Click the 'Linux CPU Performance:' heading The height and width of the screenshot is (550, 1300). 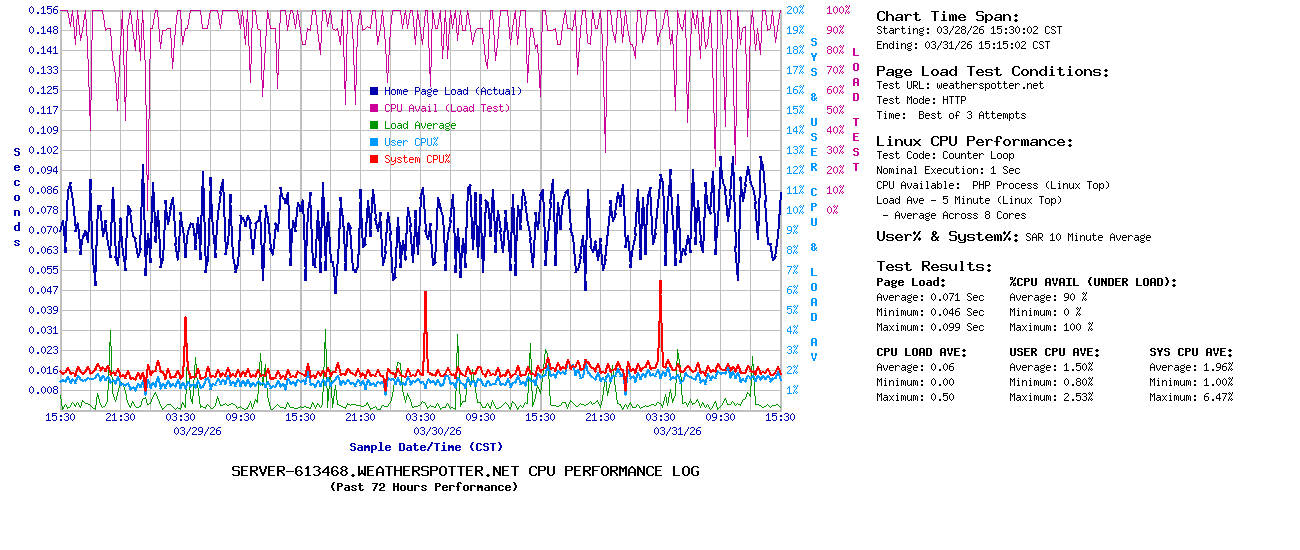coord(974,141)
